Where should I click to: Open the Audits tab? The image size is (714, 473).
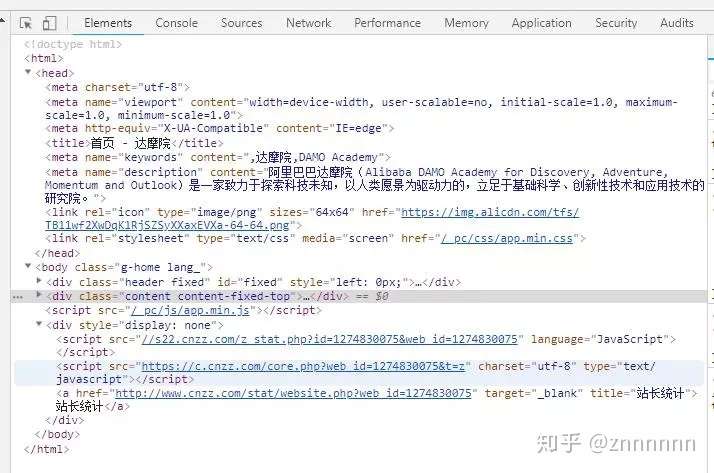[677, 23]
